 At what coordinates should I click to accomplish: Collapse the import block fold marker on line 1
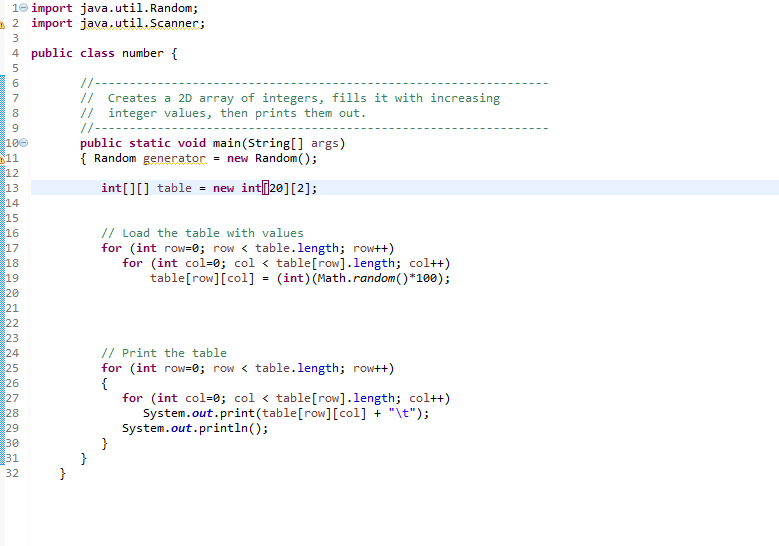pos(23,8)
